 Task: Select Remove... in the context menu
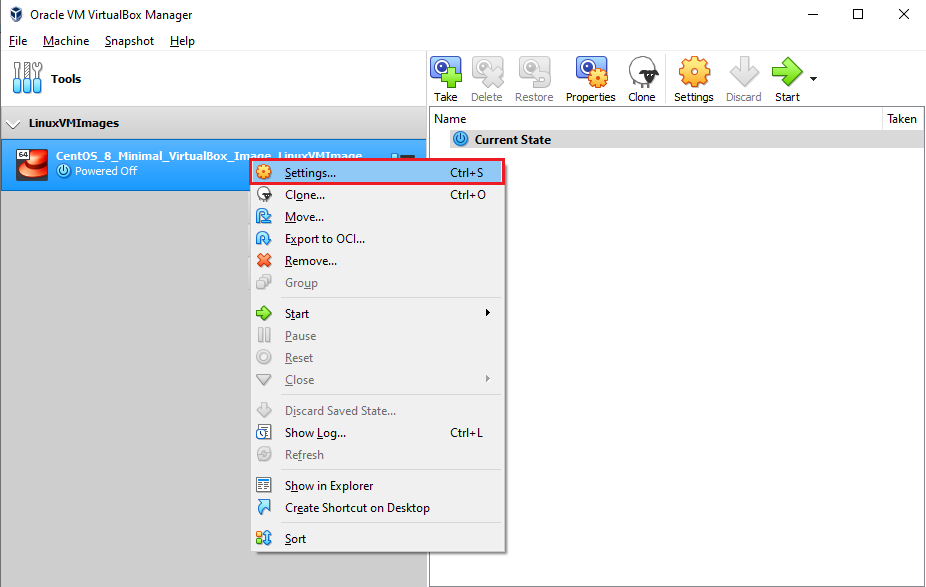377,260
